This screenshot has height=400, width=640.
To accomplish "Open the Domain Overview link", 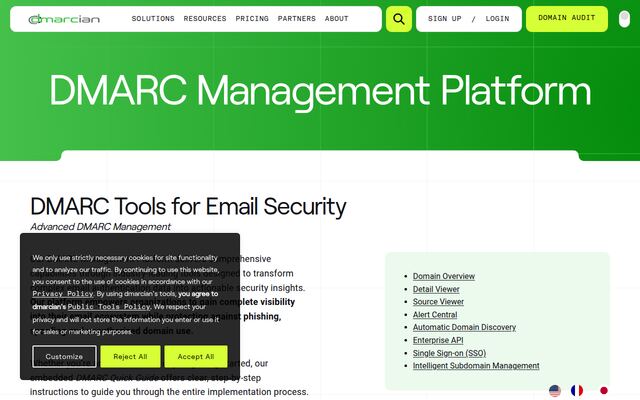I will coord(444,276).
